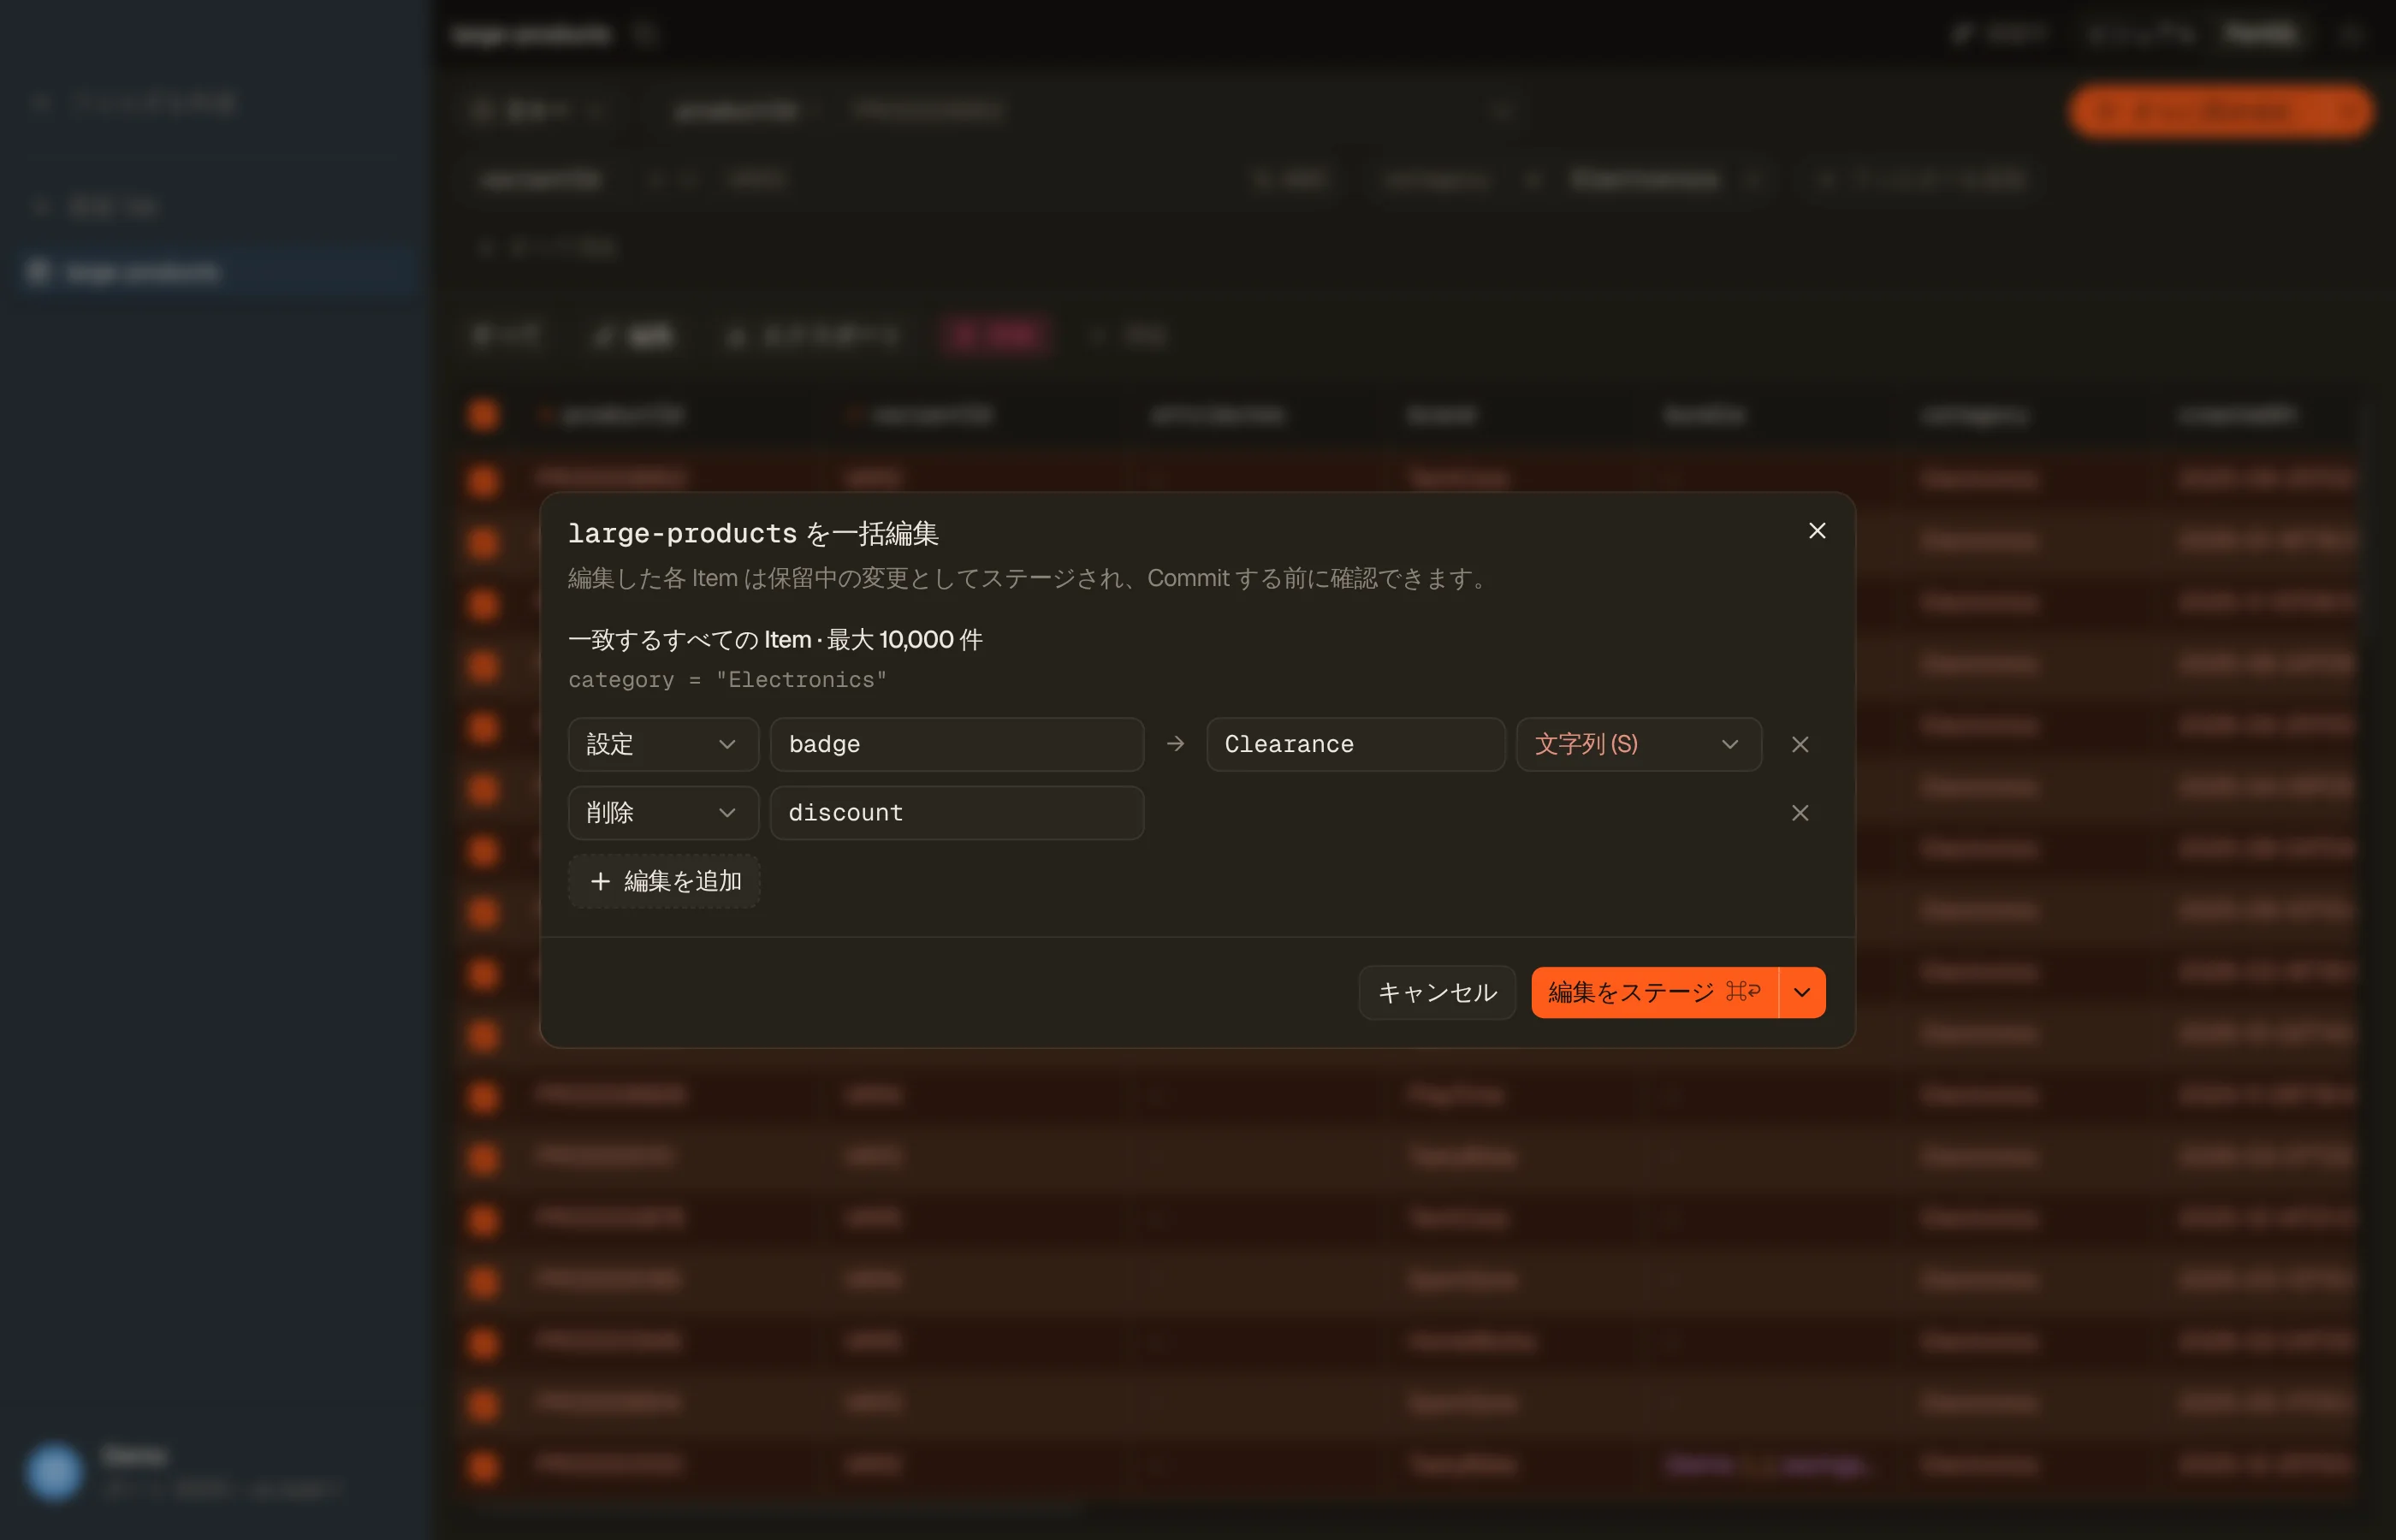Remove the badge edit row
Screen dimensions: 2396x1540
click(x=1800, y=744)
